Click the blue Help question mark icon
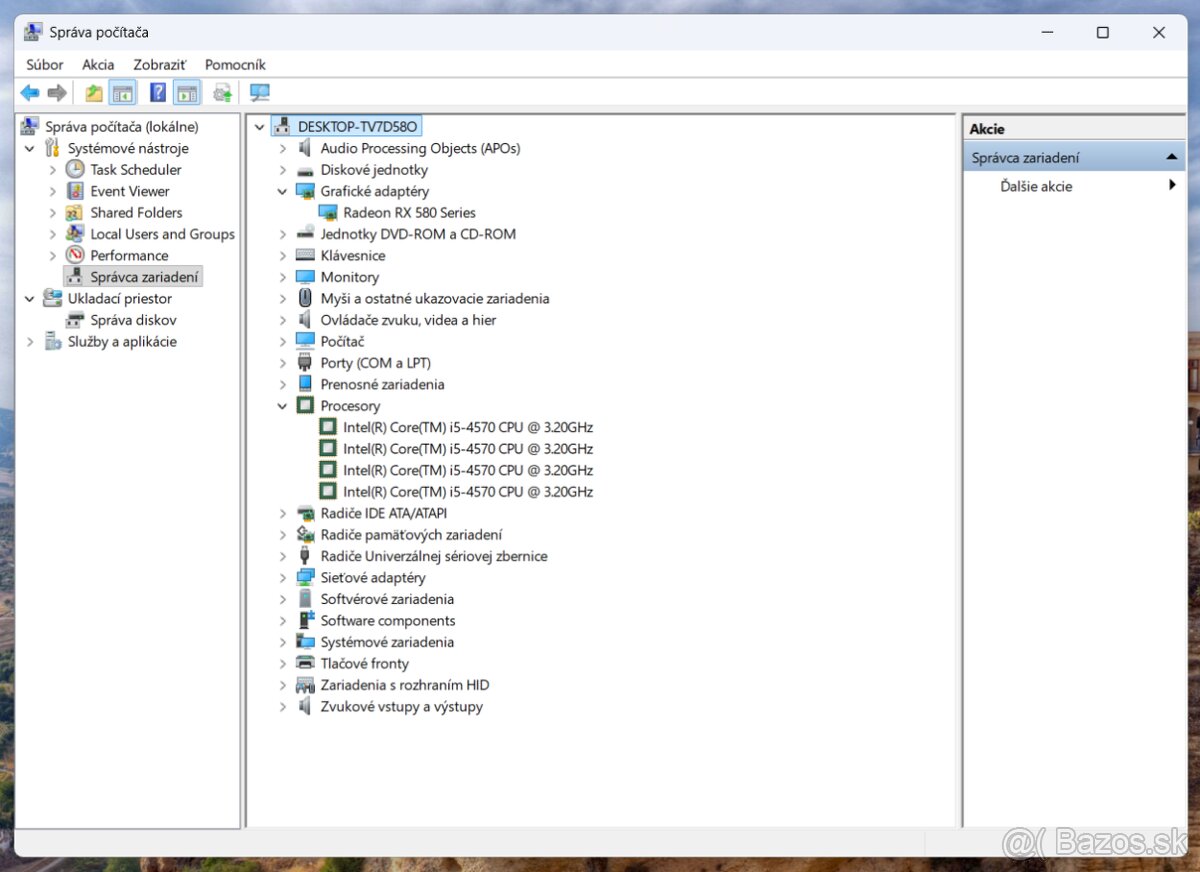This screenshot has height=872, width=1200. 158,93
